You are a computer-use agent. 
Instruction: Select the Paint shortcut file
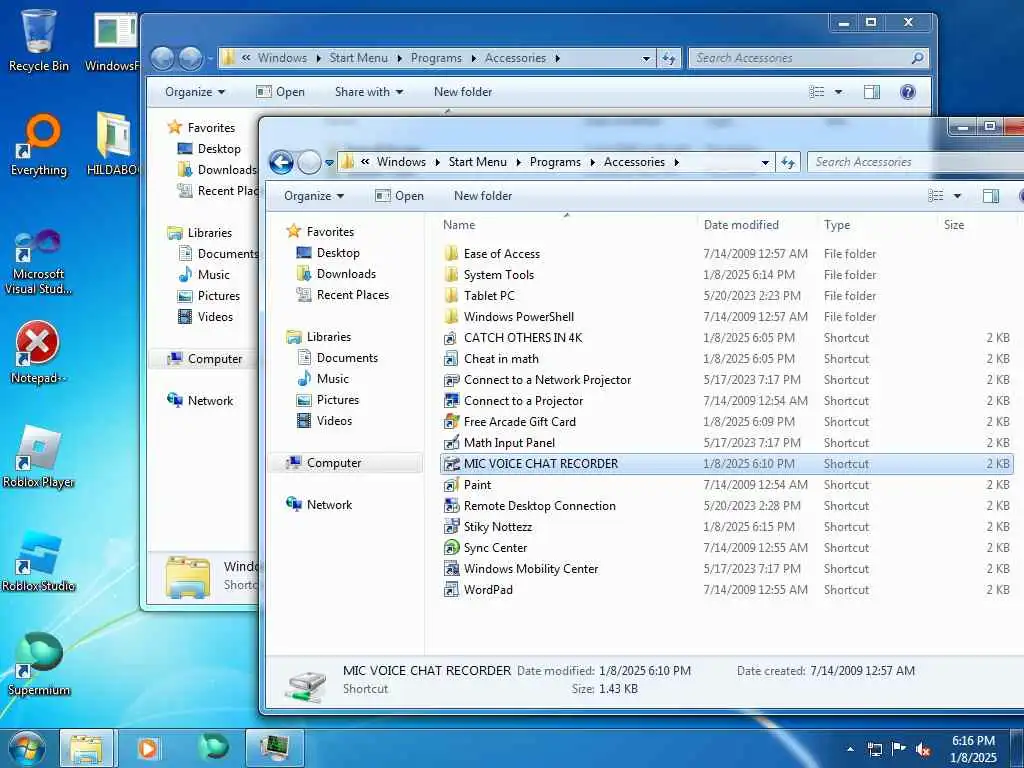(477, 485)
